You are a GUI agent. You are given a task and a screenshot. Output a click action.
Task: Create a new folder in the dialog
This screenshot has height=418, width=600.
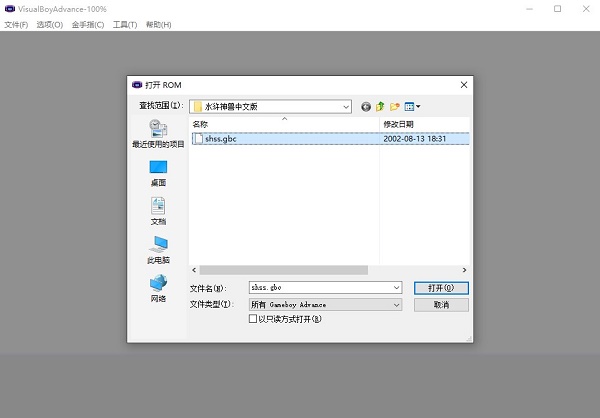(395, 106)
